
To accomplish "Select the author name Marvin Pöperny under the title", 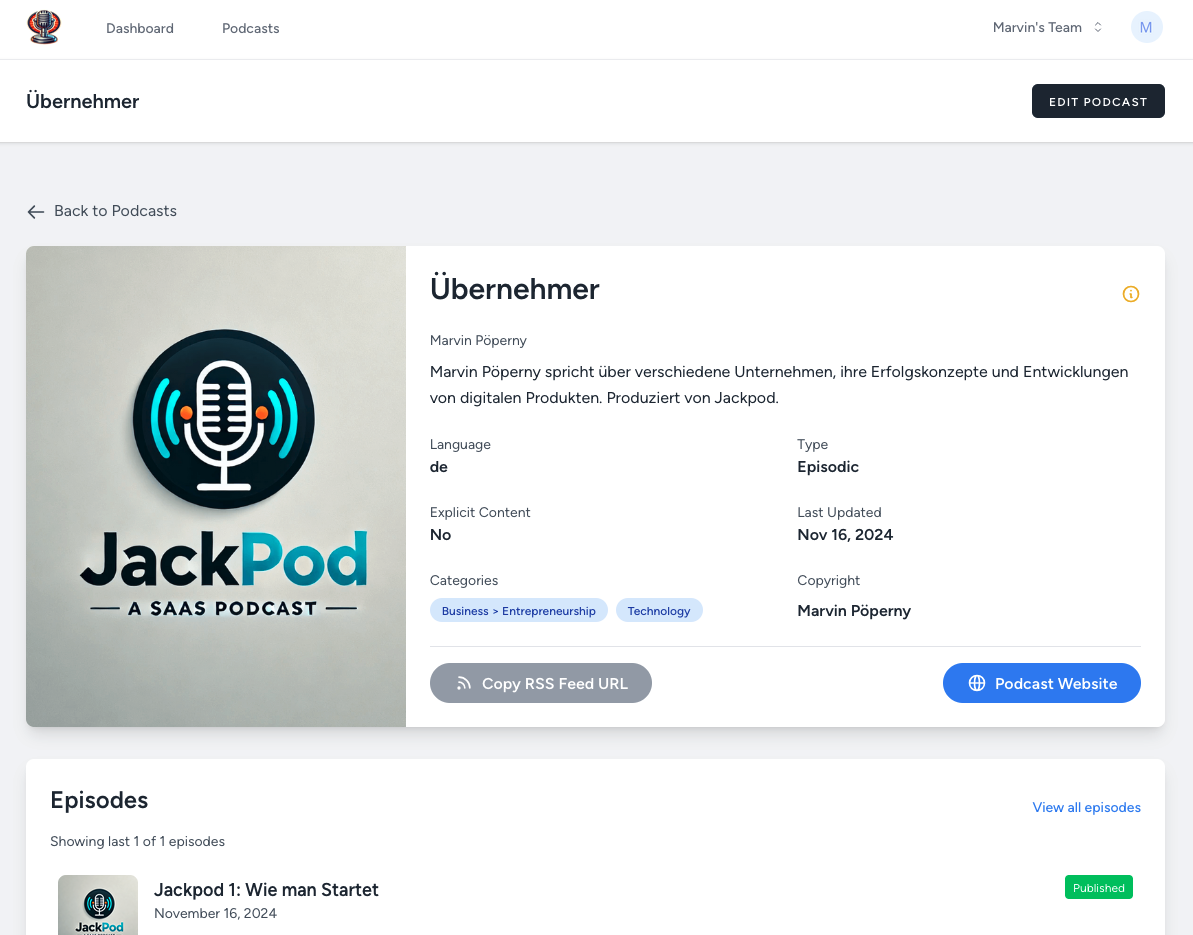I will (478, 340).
